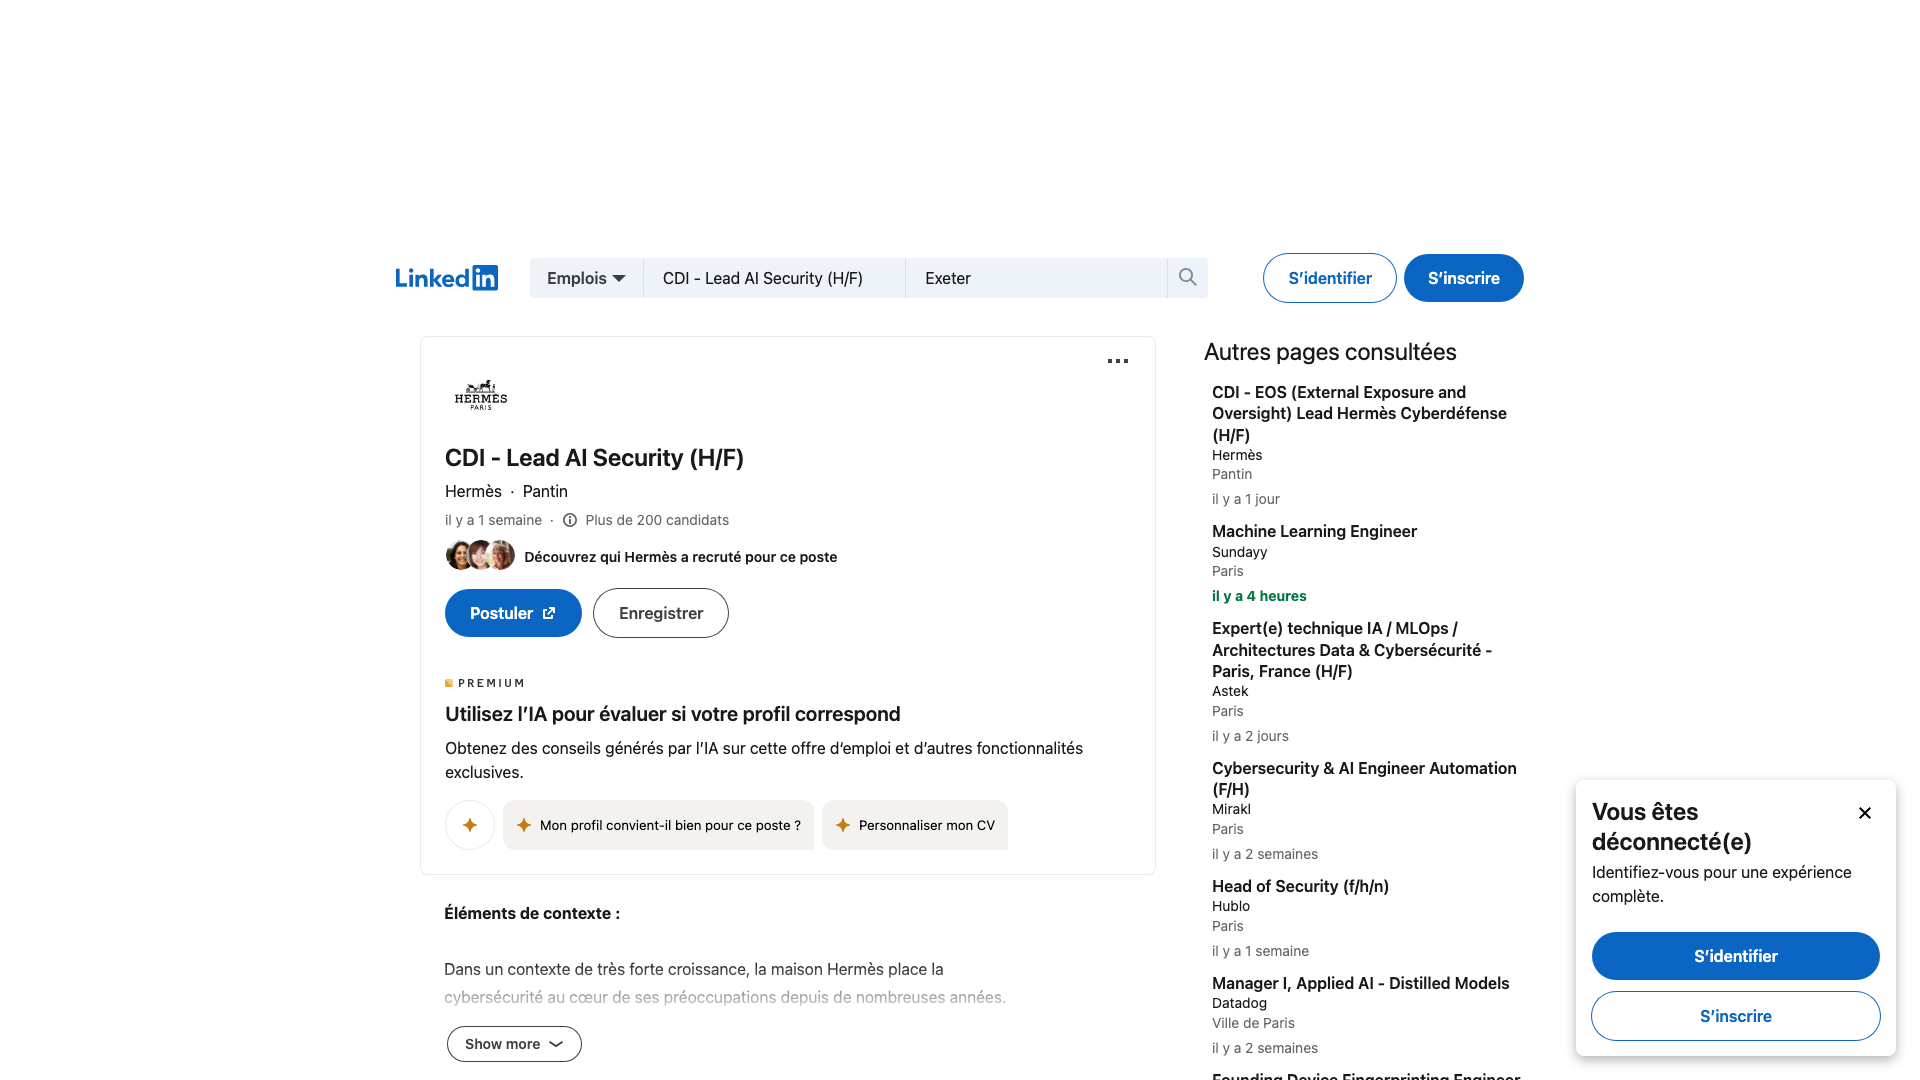Click the 'Hublo' company text
This screenshot has height=1080, width=1920.
(x=1231, y=906)
